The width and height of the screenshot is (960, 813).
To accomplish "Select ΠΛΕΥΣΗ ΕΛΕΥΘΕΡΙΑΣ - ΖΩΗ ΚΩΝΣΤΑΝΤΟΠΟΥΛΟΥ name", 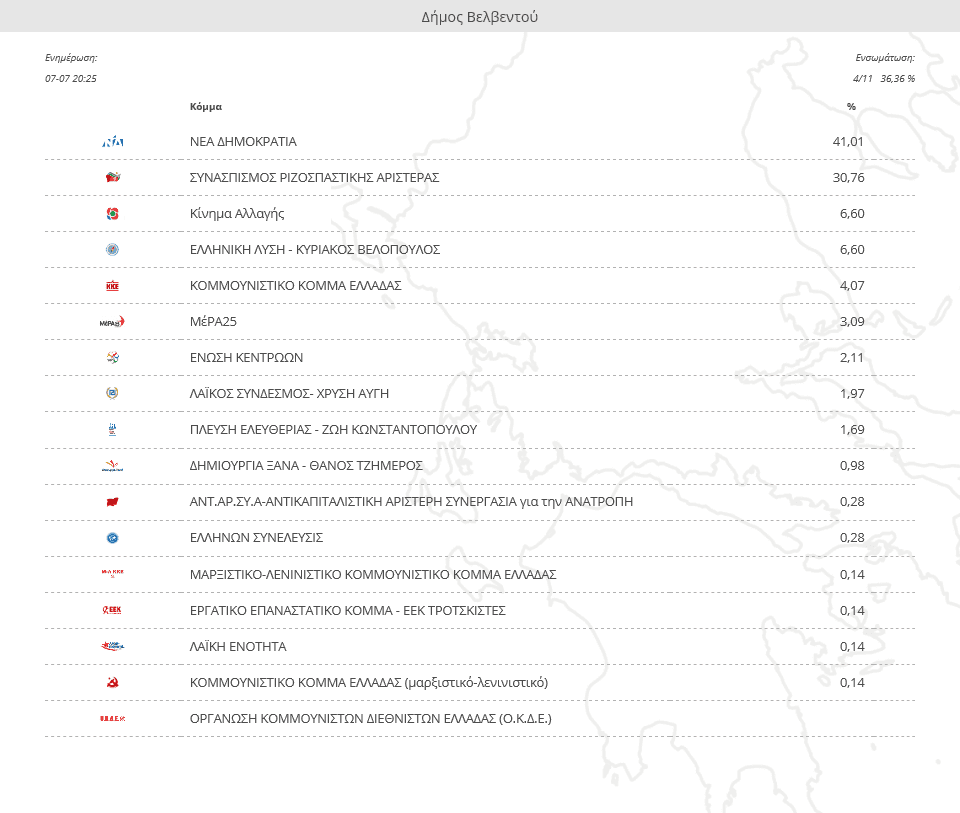I will (333, 430).
